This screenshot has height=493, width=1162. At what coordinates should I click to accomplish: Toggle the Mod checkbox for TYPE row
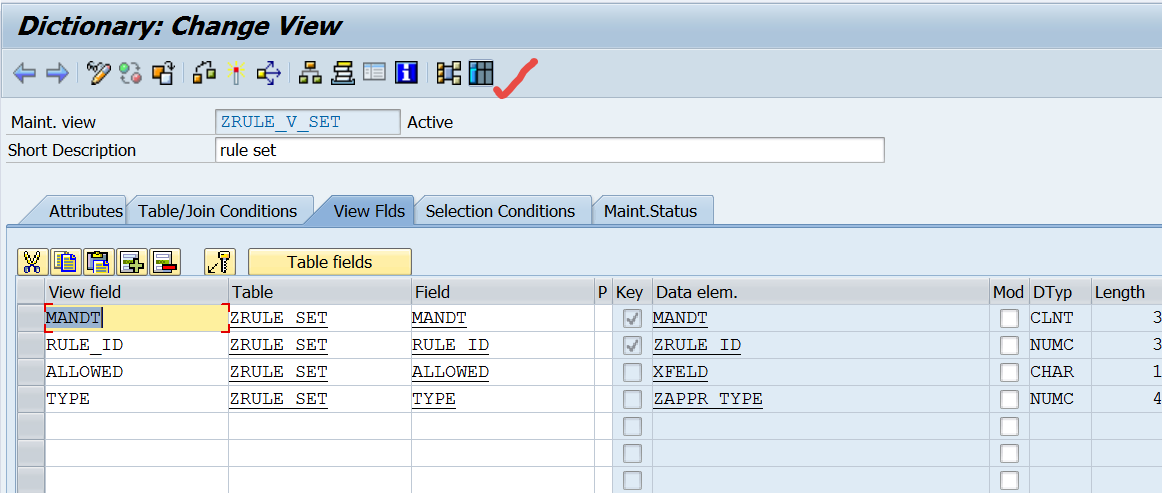coord(1009,399)
